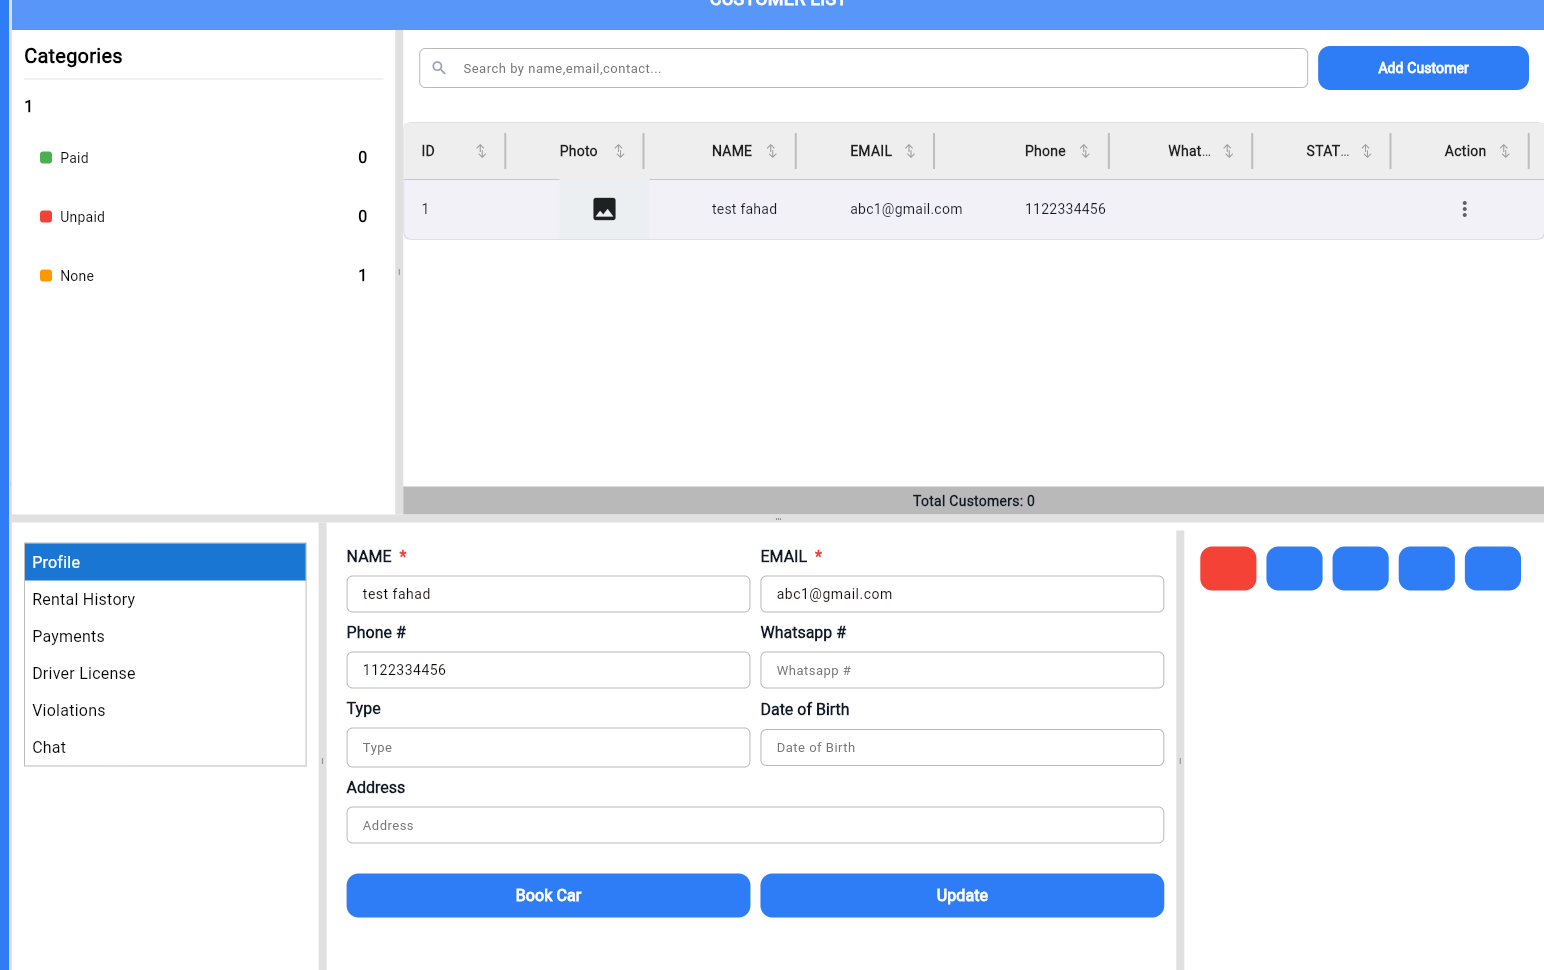Choose the None category
Screen dimensions: 1544x970
click(76, 276)
